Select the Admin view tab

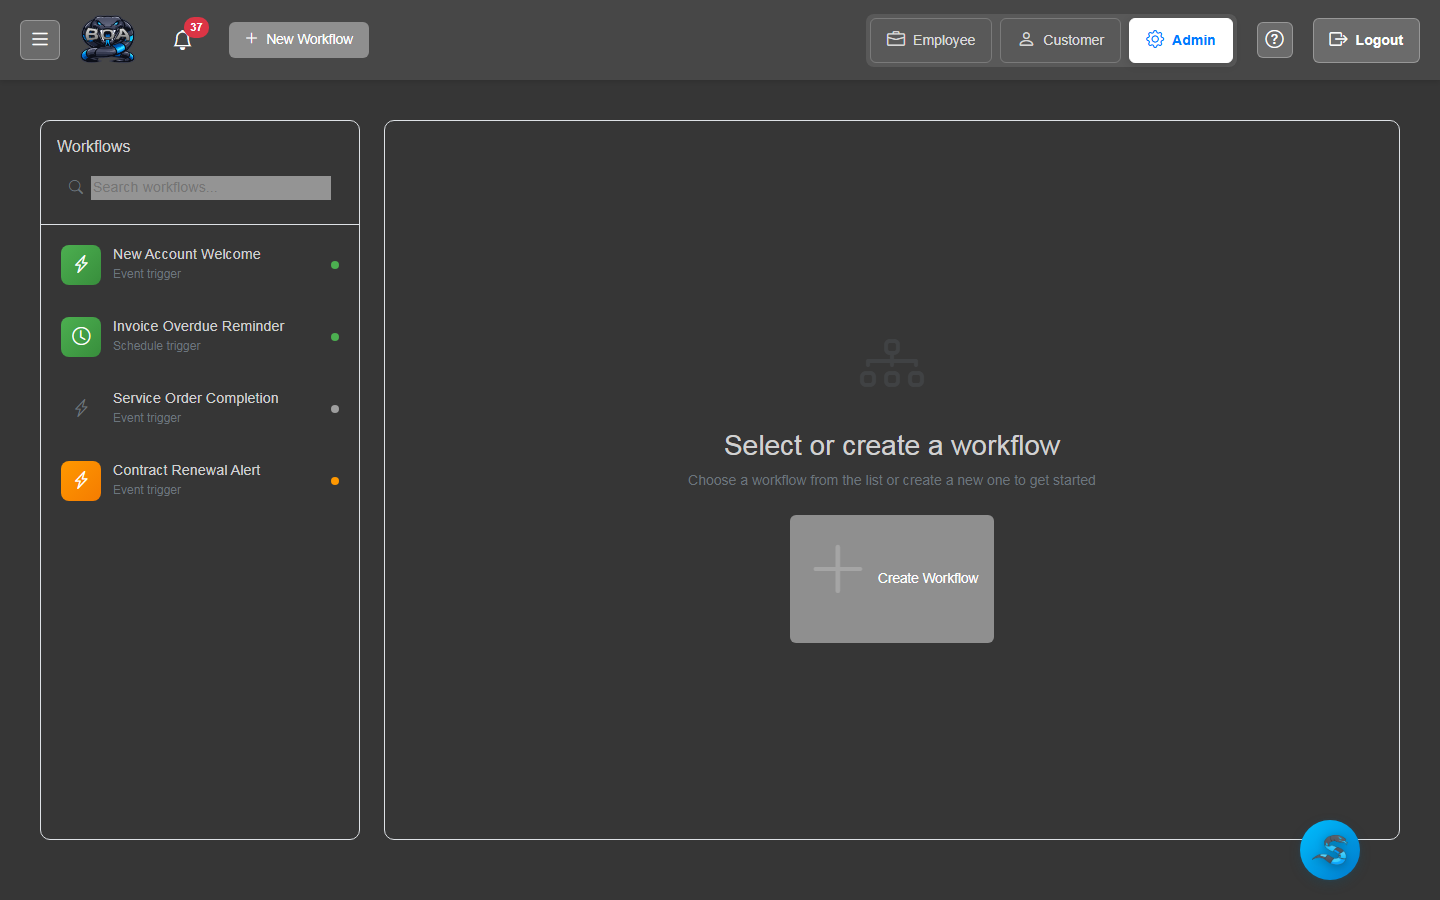[1180, 40]
